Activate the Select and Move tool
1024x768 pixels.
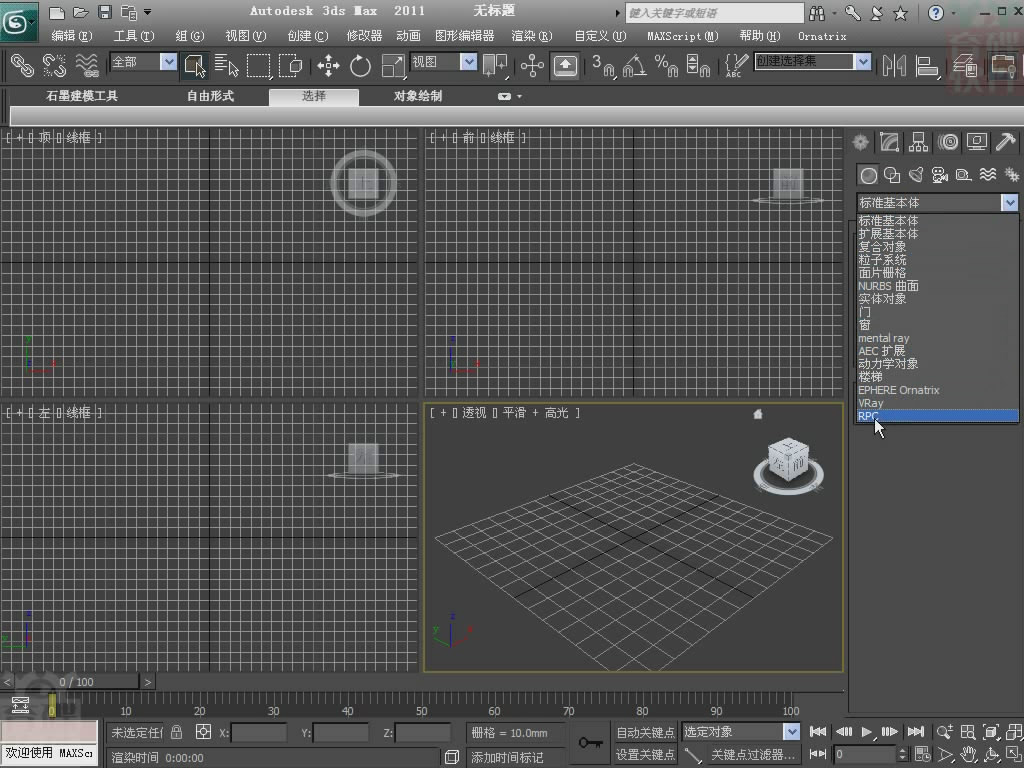coord(328,65)
